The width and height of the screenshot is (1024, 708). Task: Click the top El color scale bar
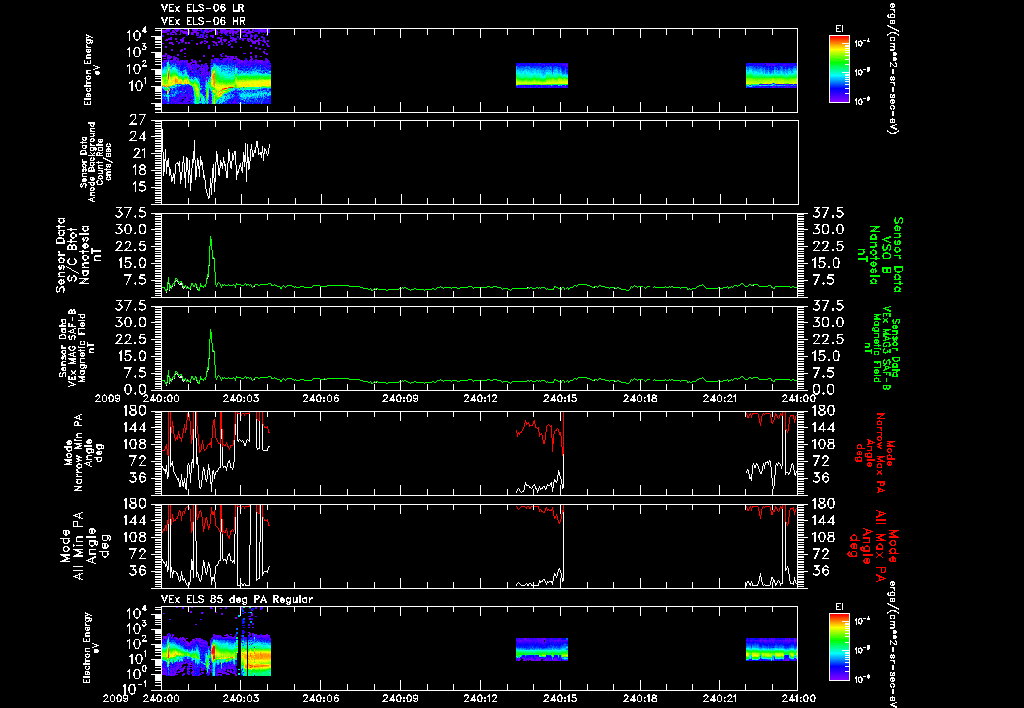pos(839,69)
